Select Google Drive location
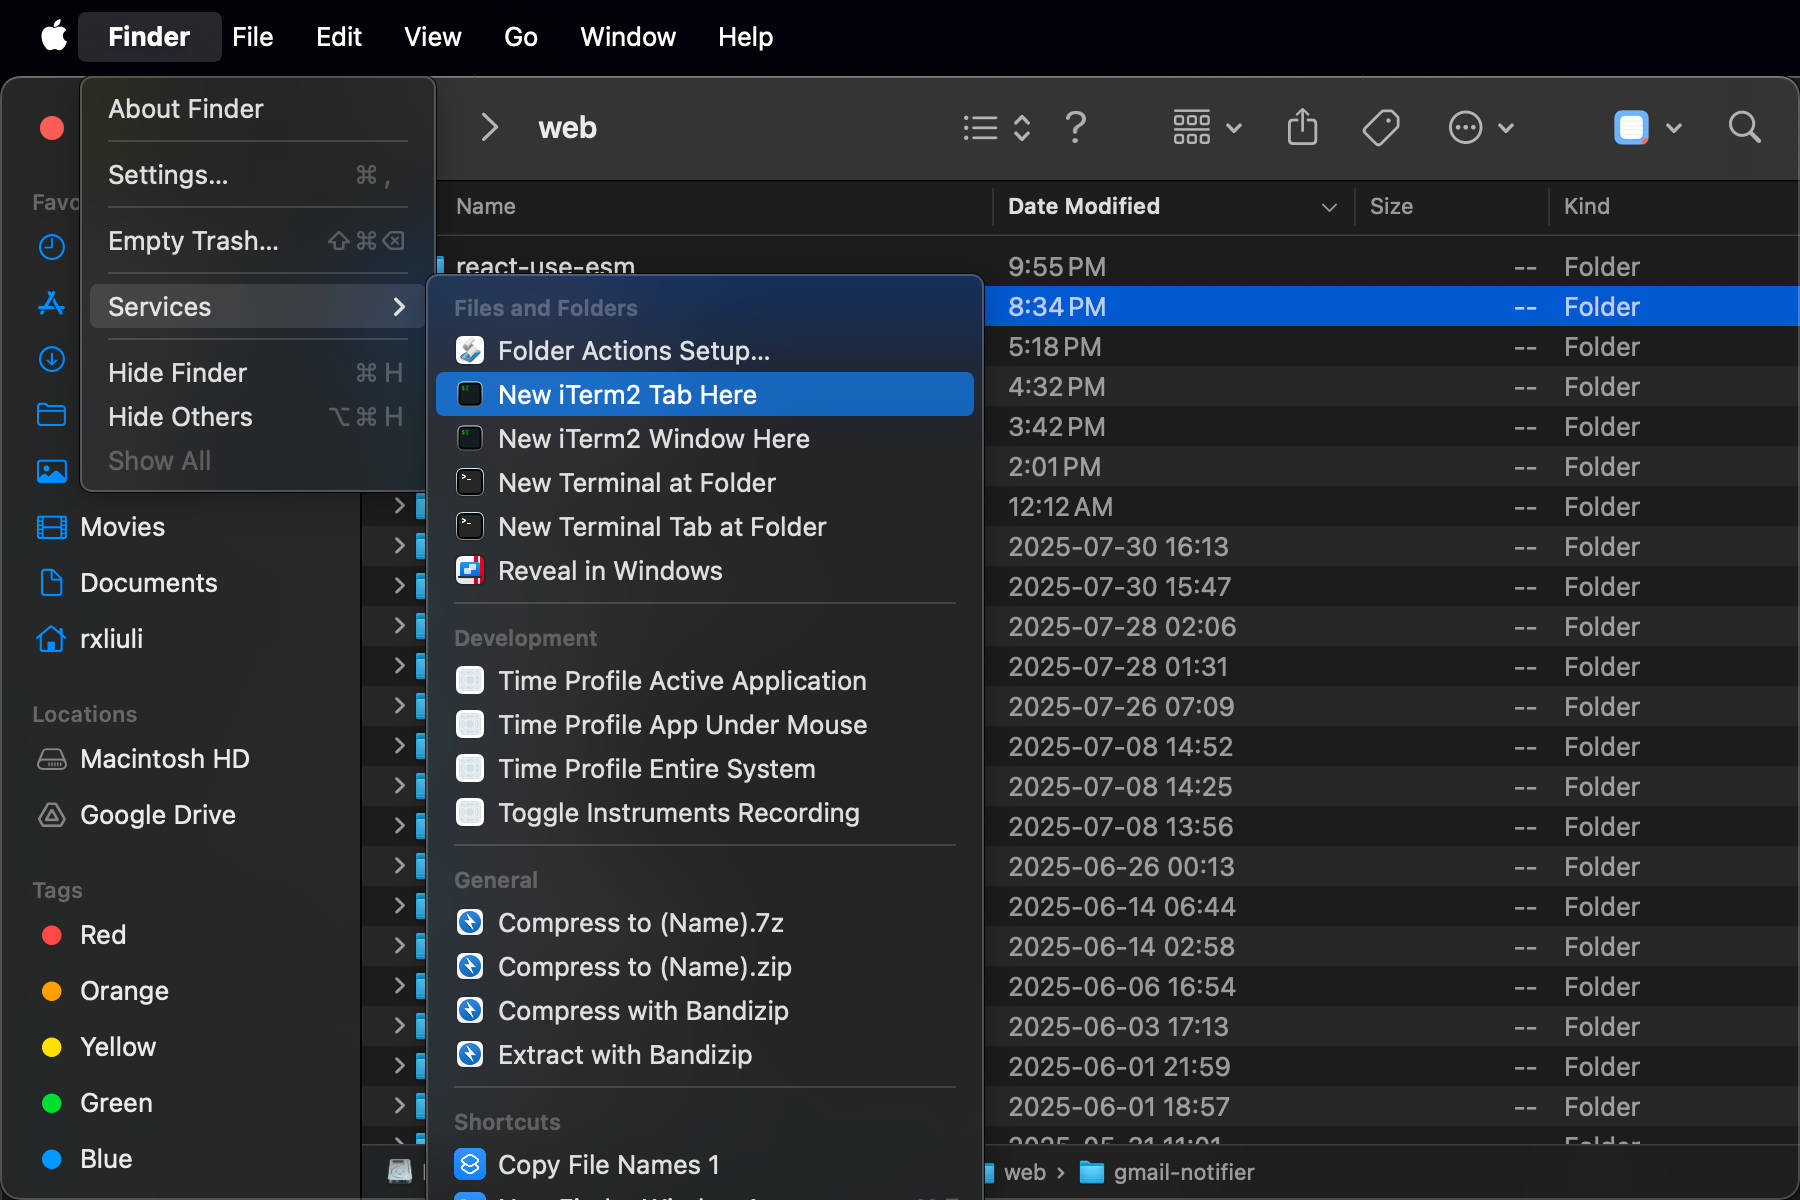This screenshot has width=1800, height=1200. (x=136, y=815)
